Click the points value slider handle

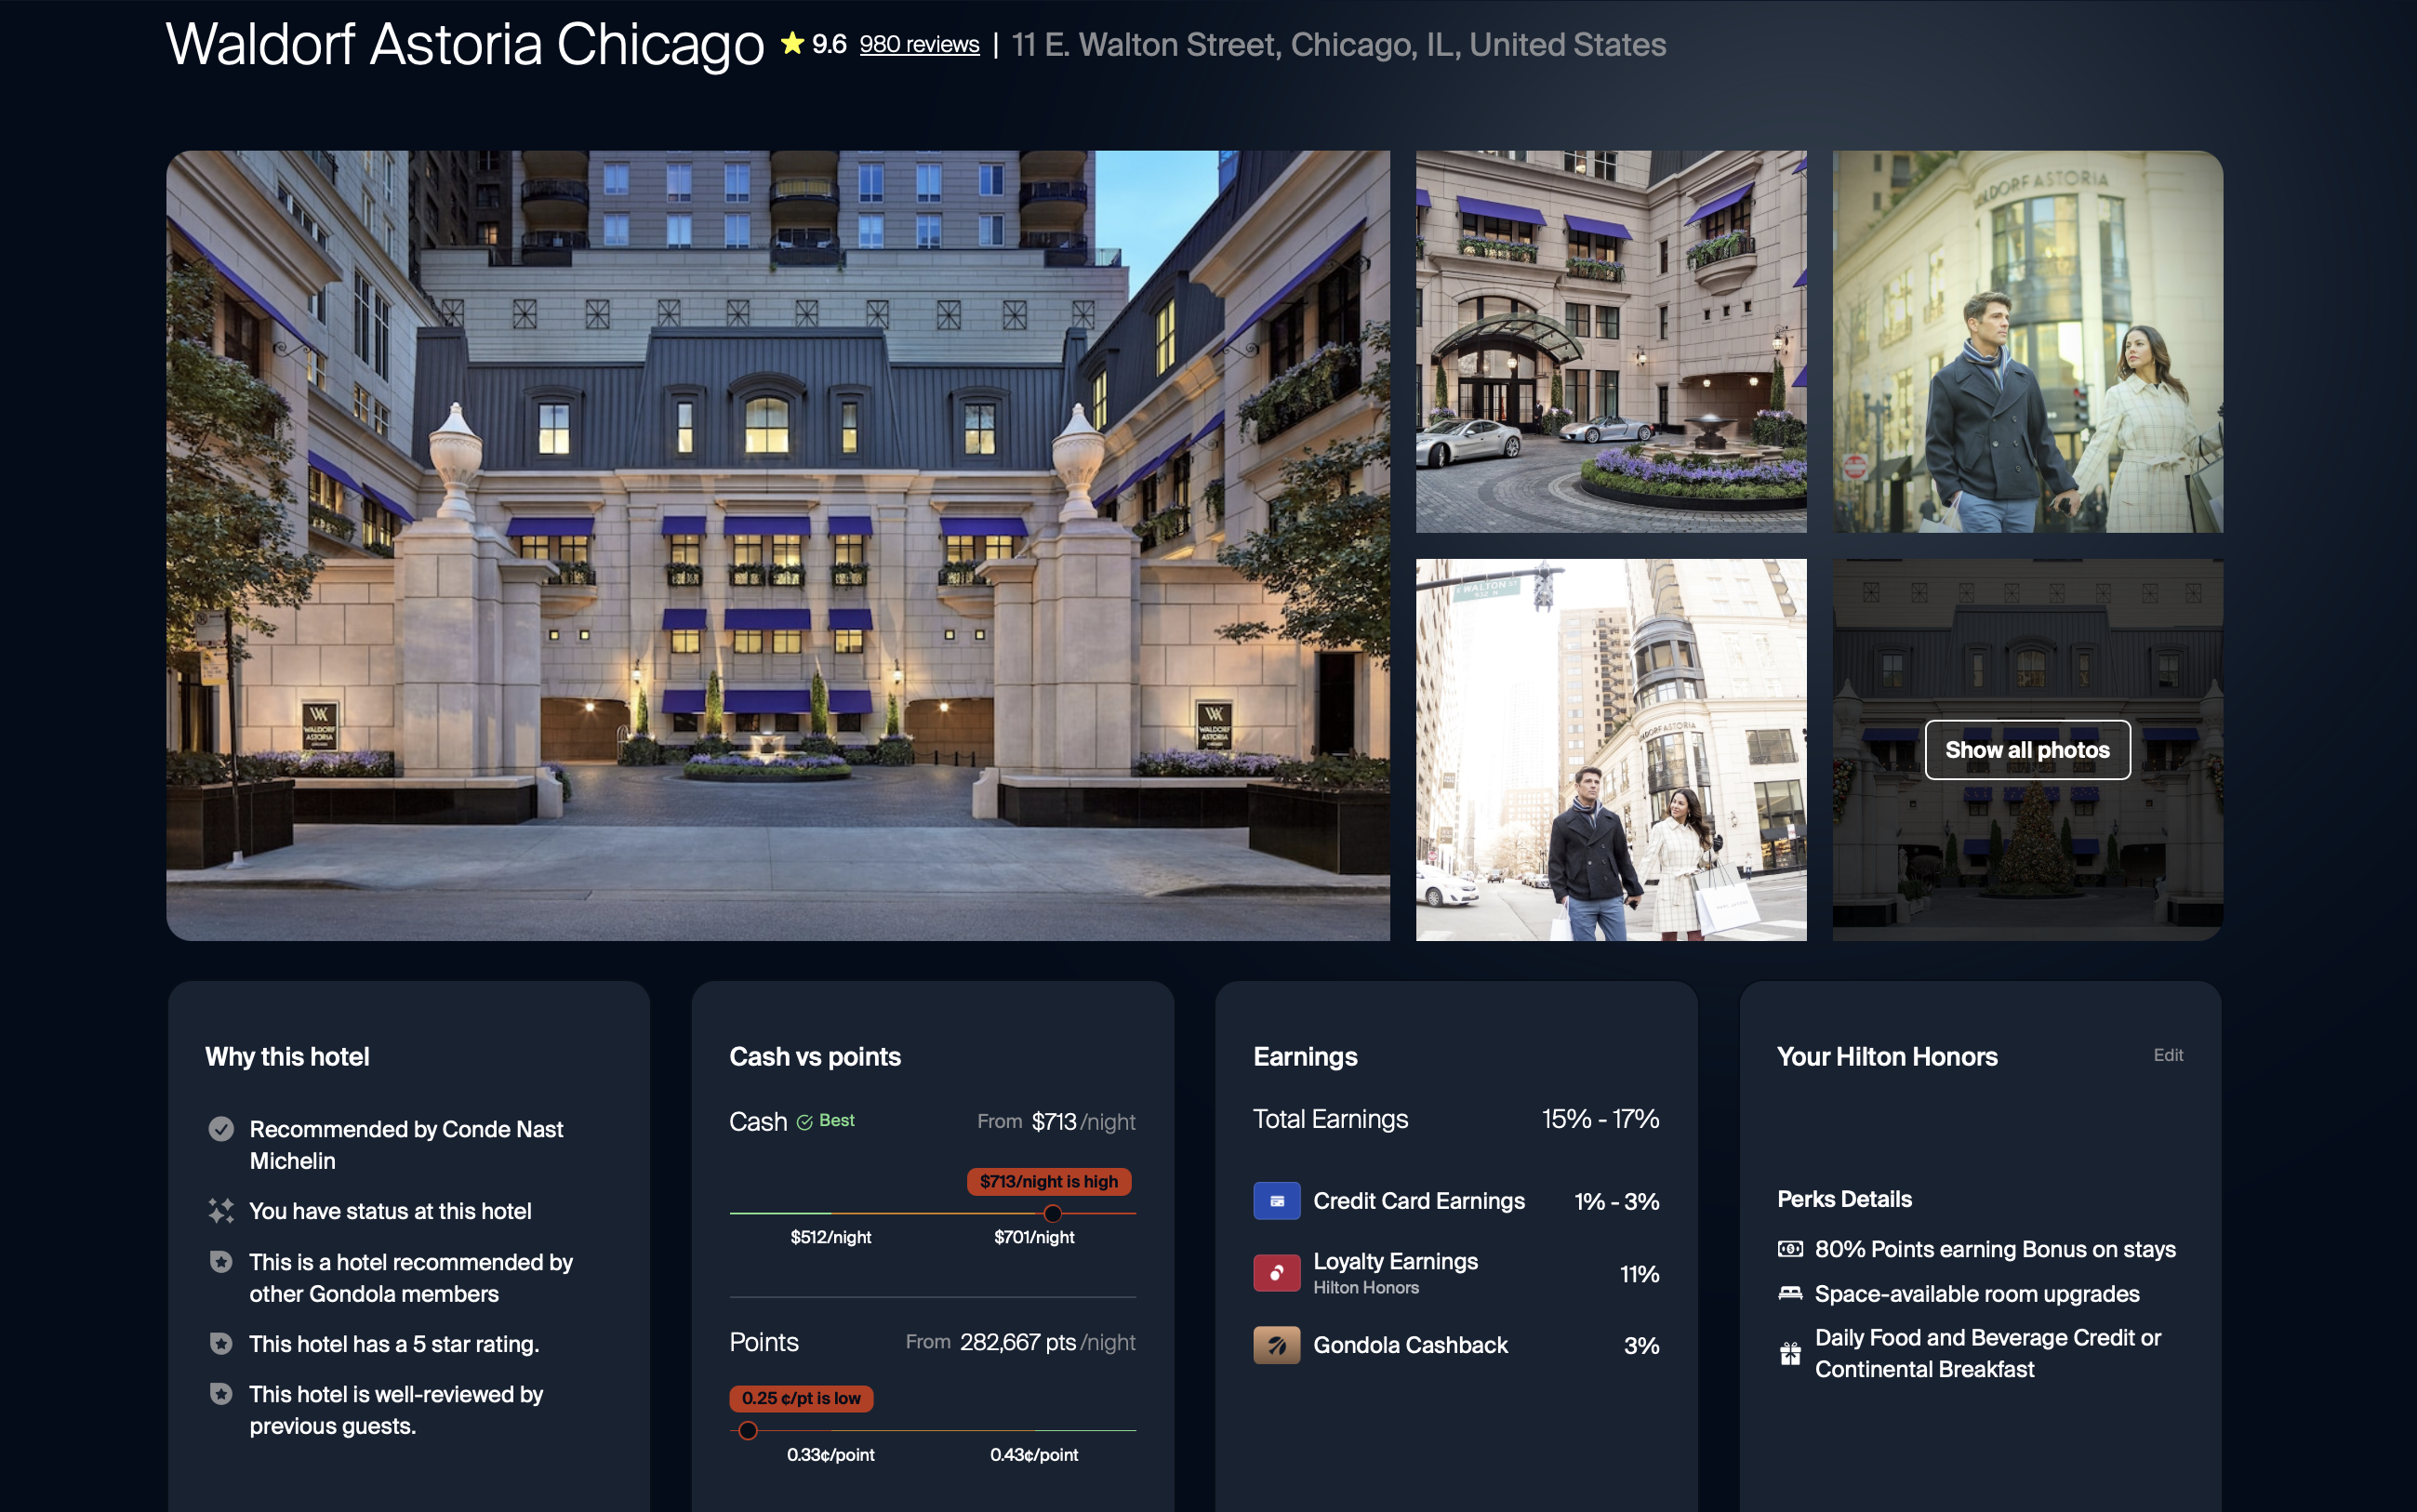click(x=747, y=1430)
